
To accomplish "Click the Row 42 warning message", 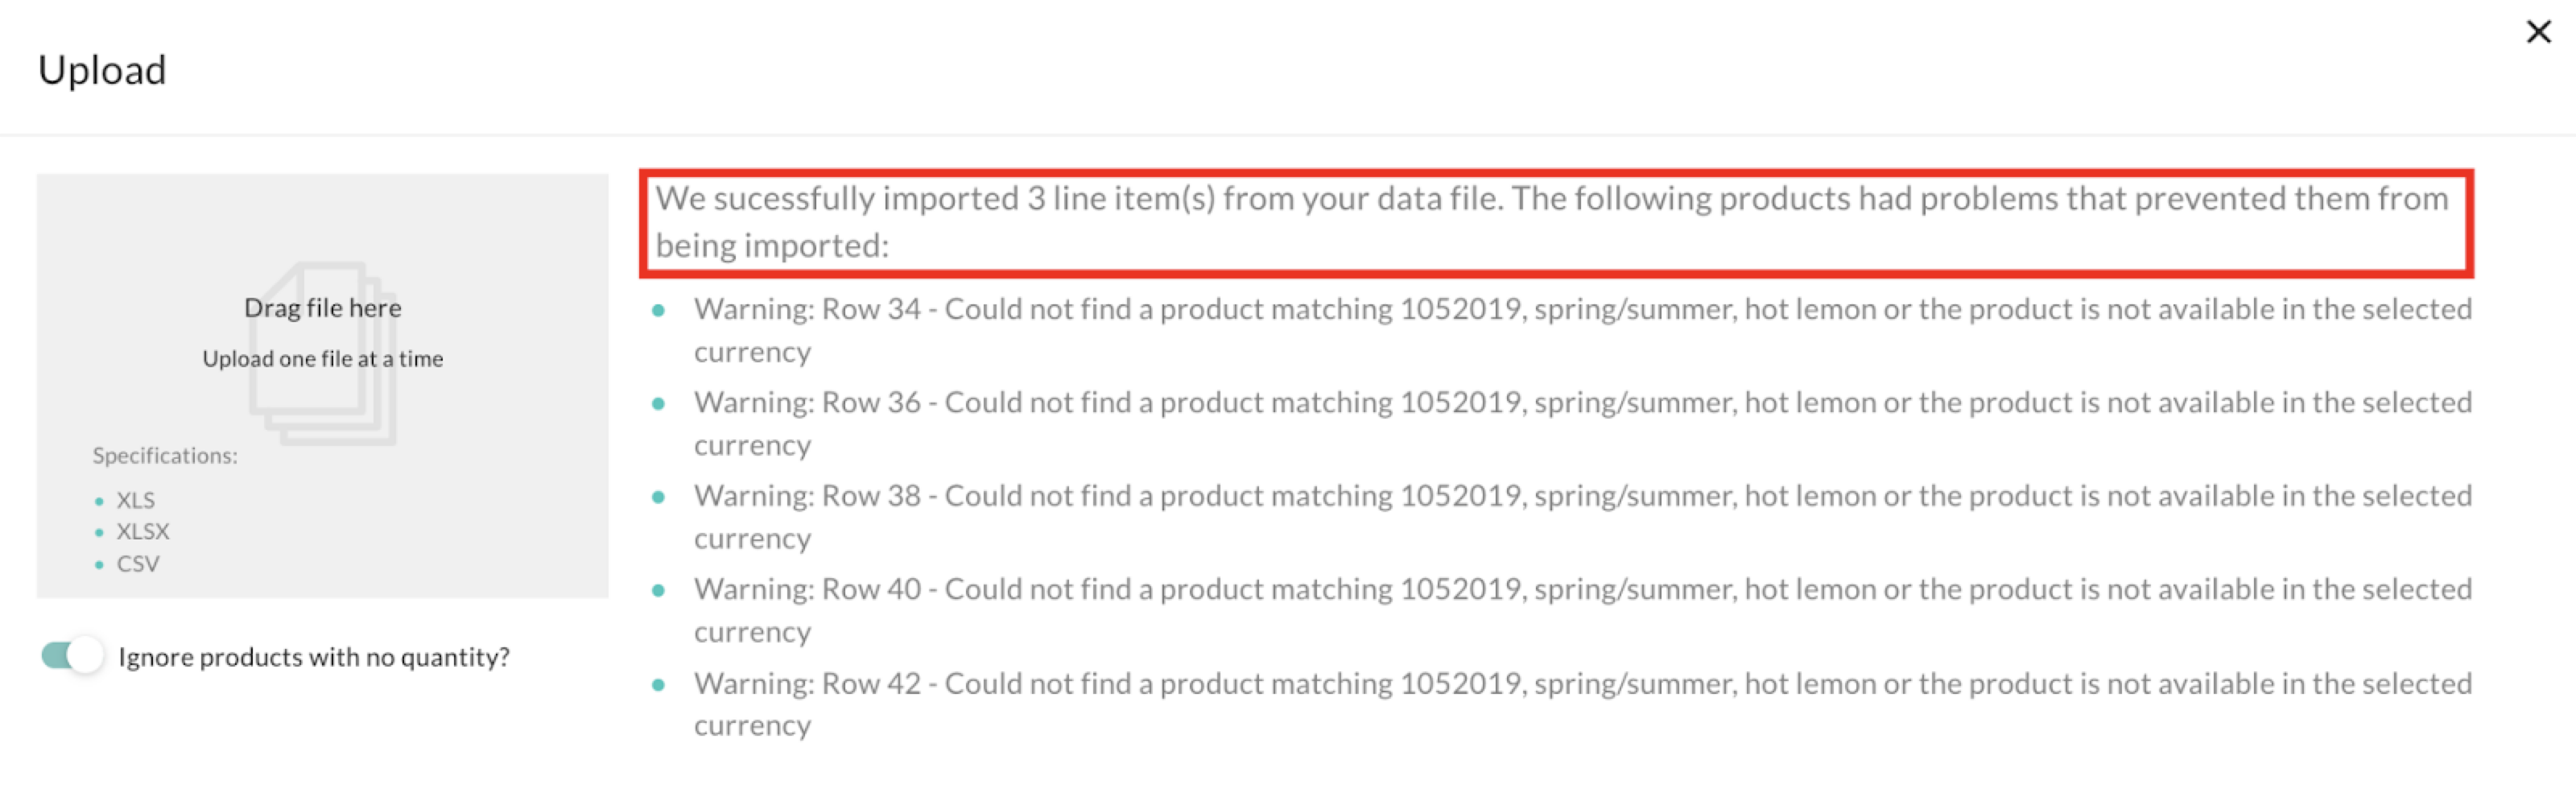I will [1582, 704].
